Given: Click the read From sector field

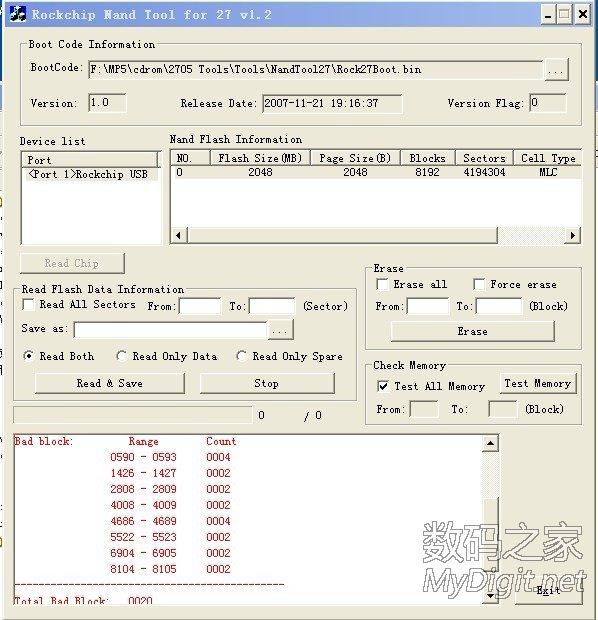Looking at the screenshot, I should (200, 306).
